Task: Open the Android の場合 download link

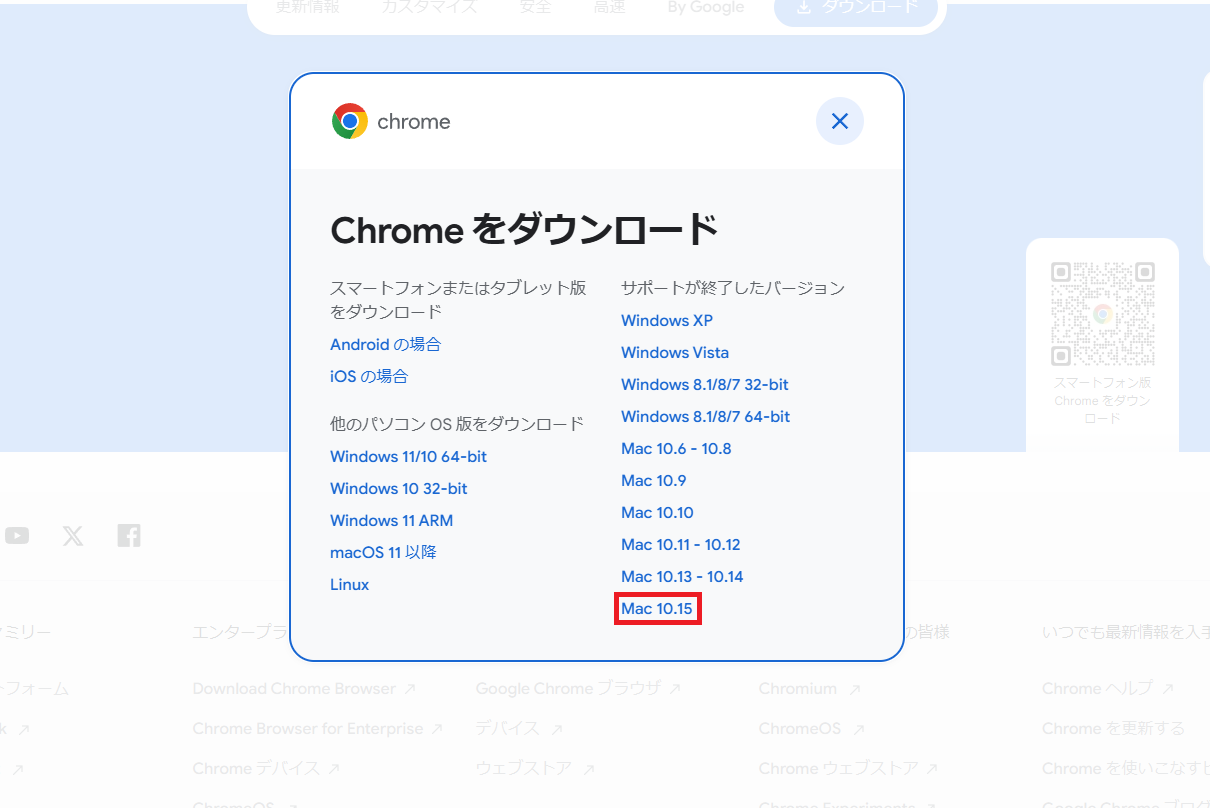Action: [385, 344]
